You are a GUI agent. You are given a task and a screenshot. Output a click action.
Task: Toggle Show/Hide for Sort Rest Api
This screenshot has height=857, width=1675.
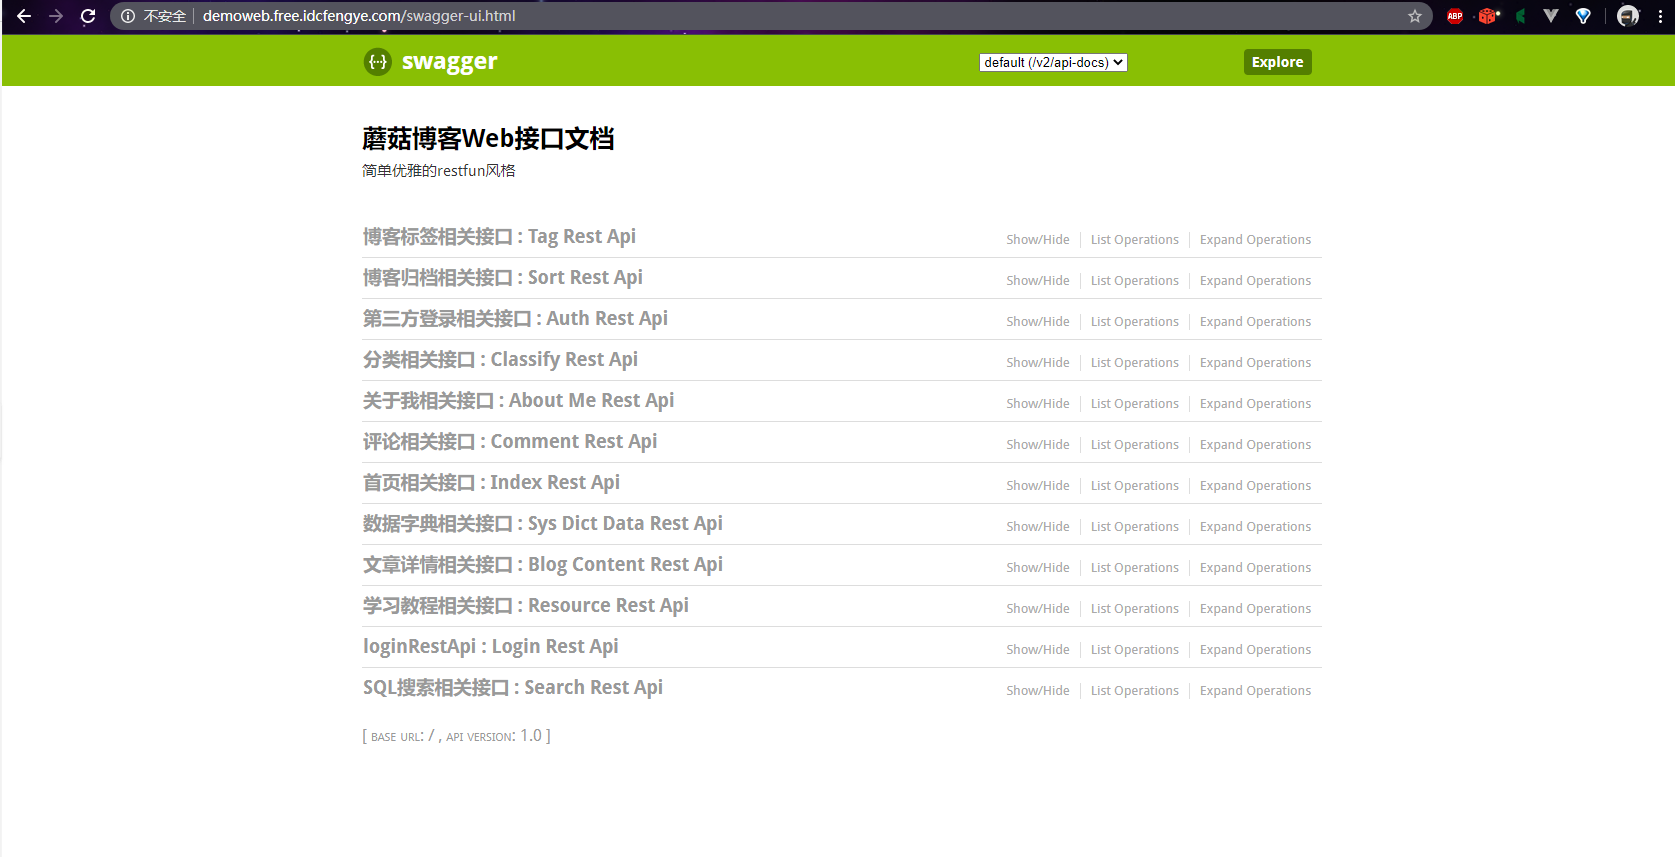point(1037,281)
